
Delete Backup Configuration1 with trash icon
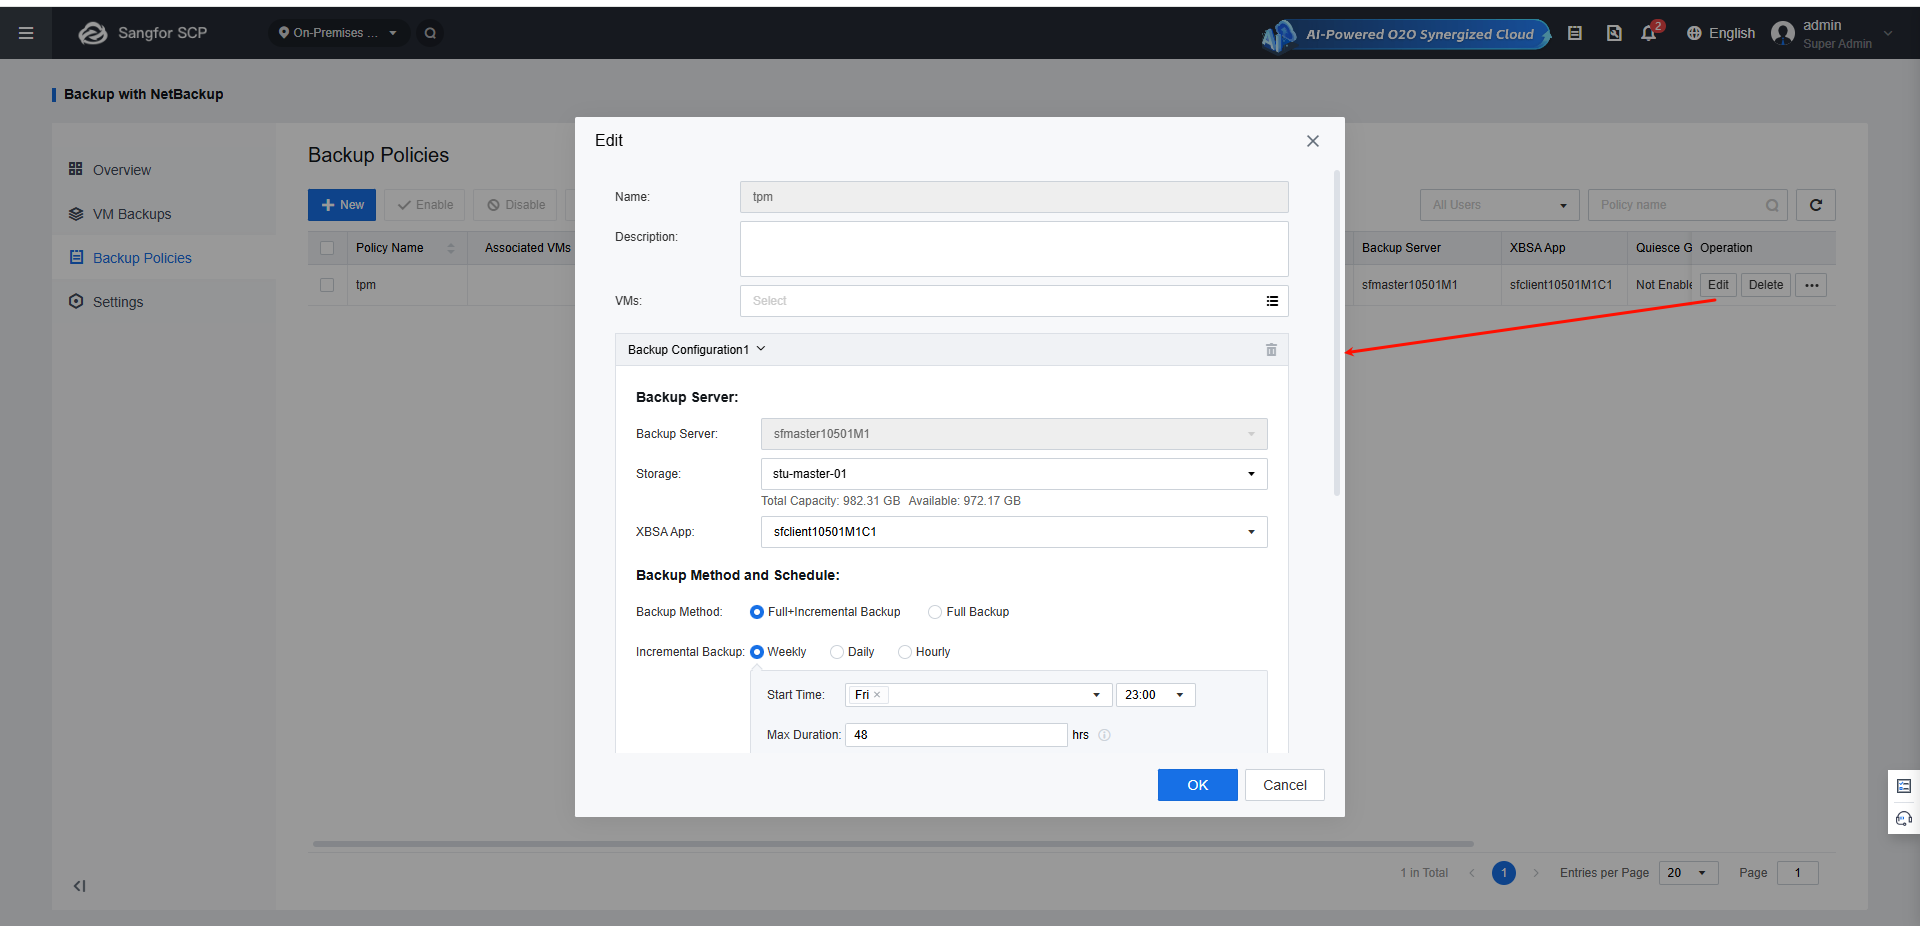[x=1271, y=350]
